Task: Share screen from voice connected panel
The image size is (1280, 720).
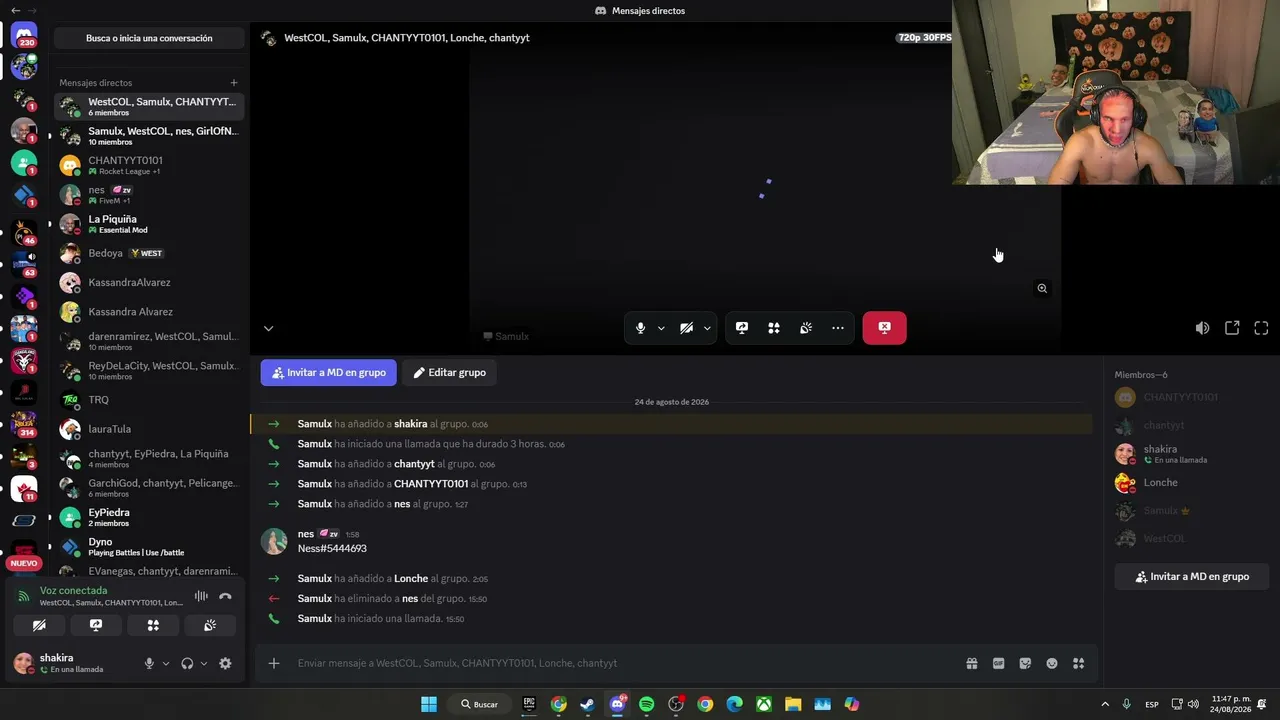Action: pos(96,625)
